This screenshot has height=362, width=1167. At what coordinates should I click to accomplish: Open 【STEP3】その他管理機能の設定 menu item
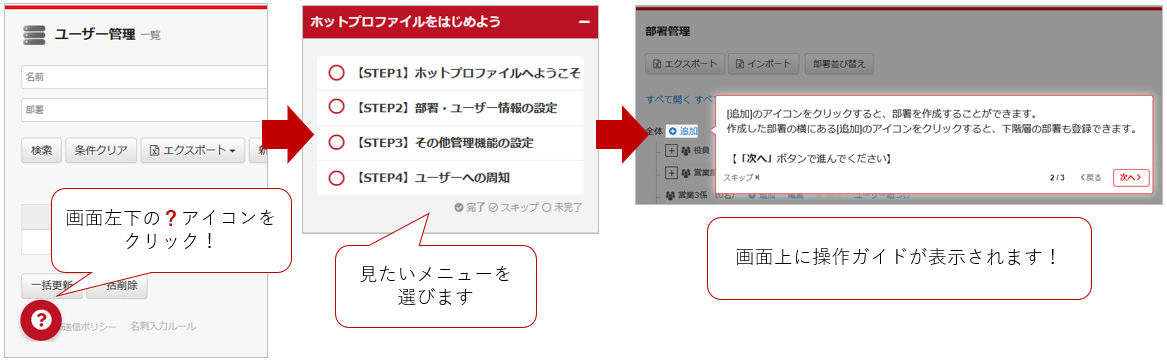450,142
